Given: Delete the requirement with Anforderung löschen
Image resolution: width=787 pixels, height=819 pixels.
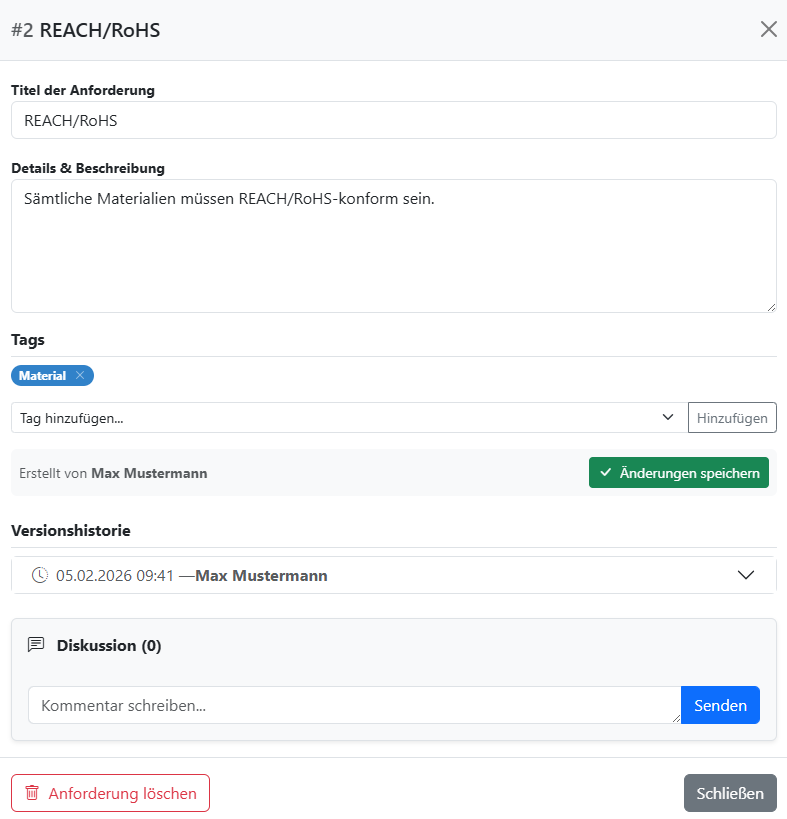Looking at the screenshot, I should [x=110, y=793].
